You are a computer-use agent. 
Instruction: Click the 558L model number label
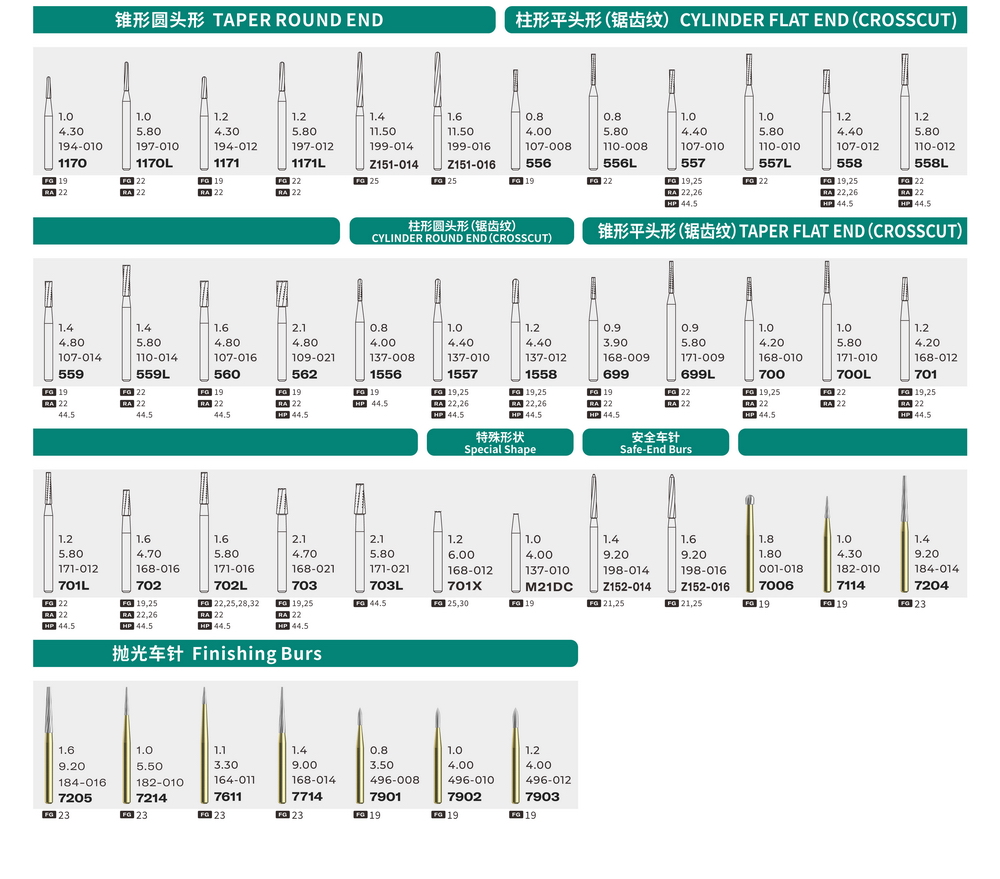point(931,163)
